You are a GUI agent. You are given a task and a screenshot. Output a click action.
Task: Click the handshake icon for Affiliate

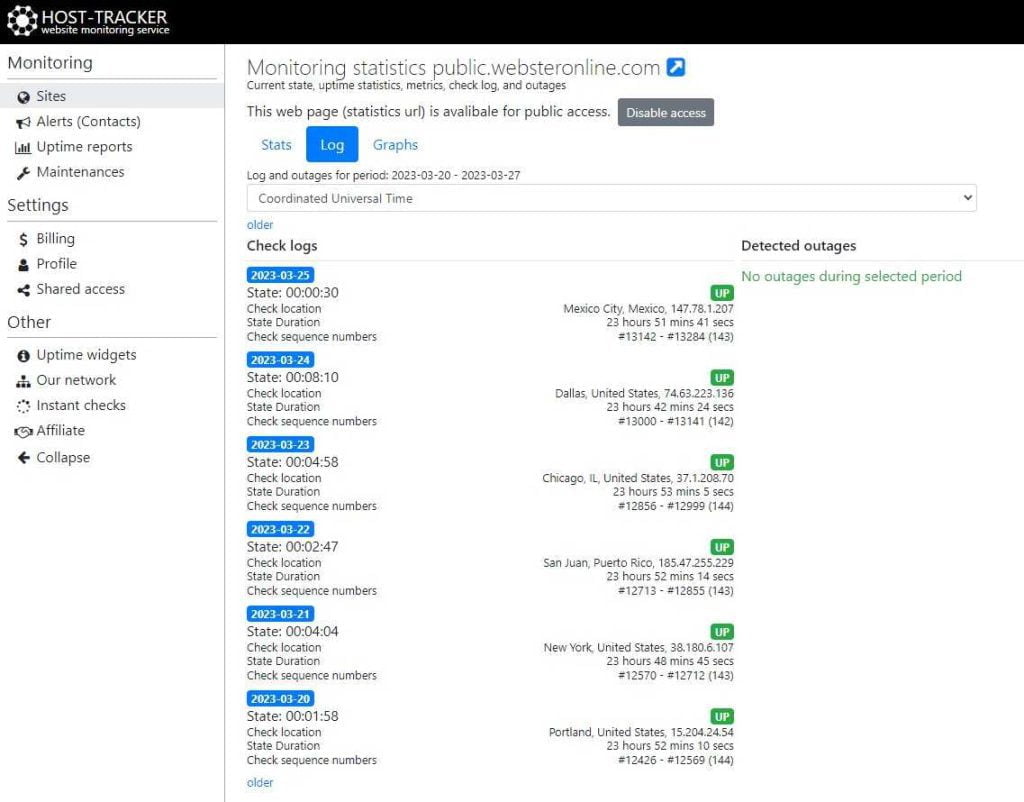click(23, 431)
